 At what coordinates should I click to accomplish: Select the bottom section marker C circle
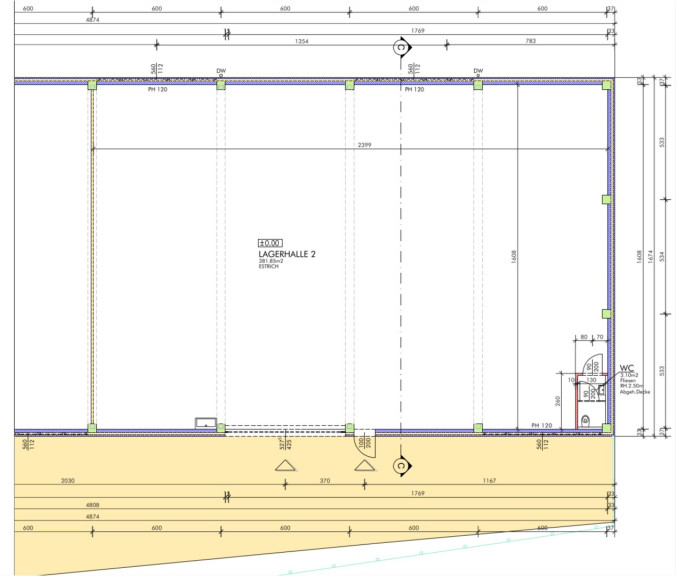coord(400,466)
